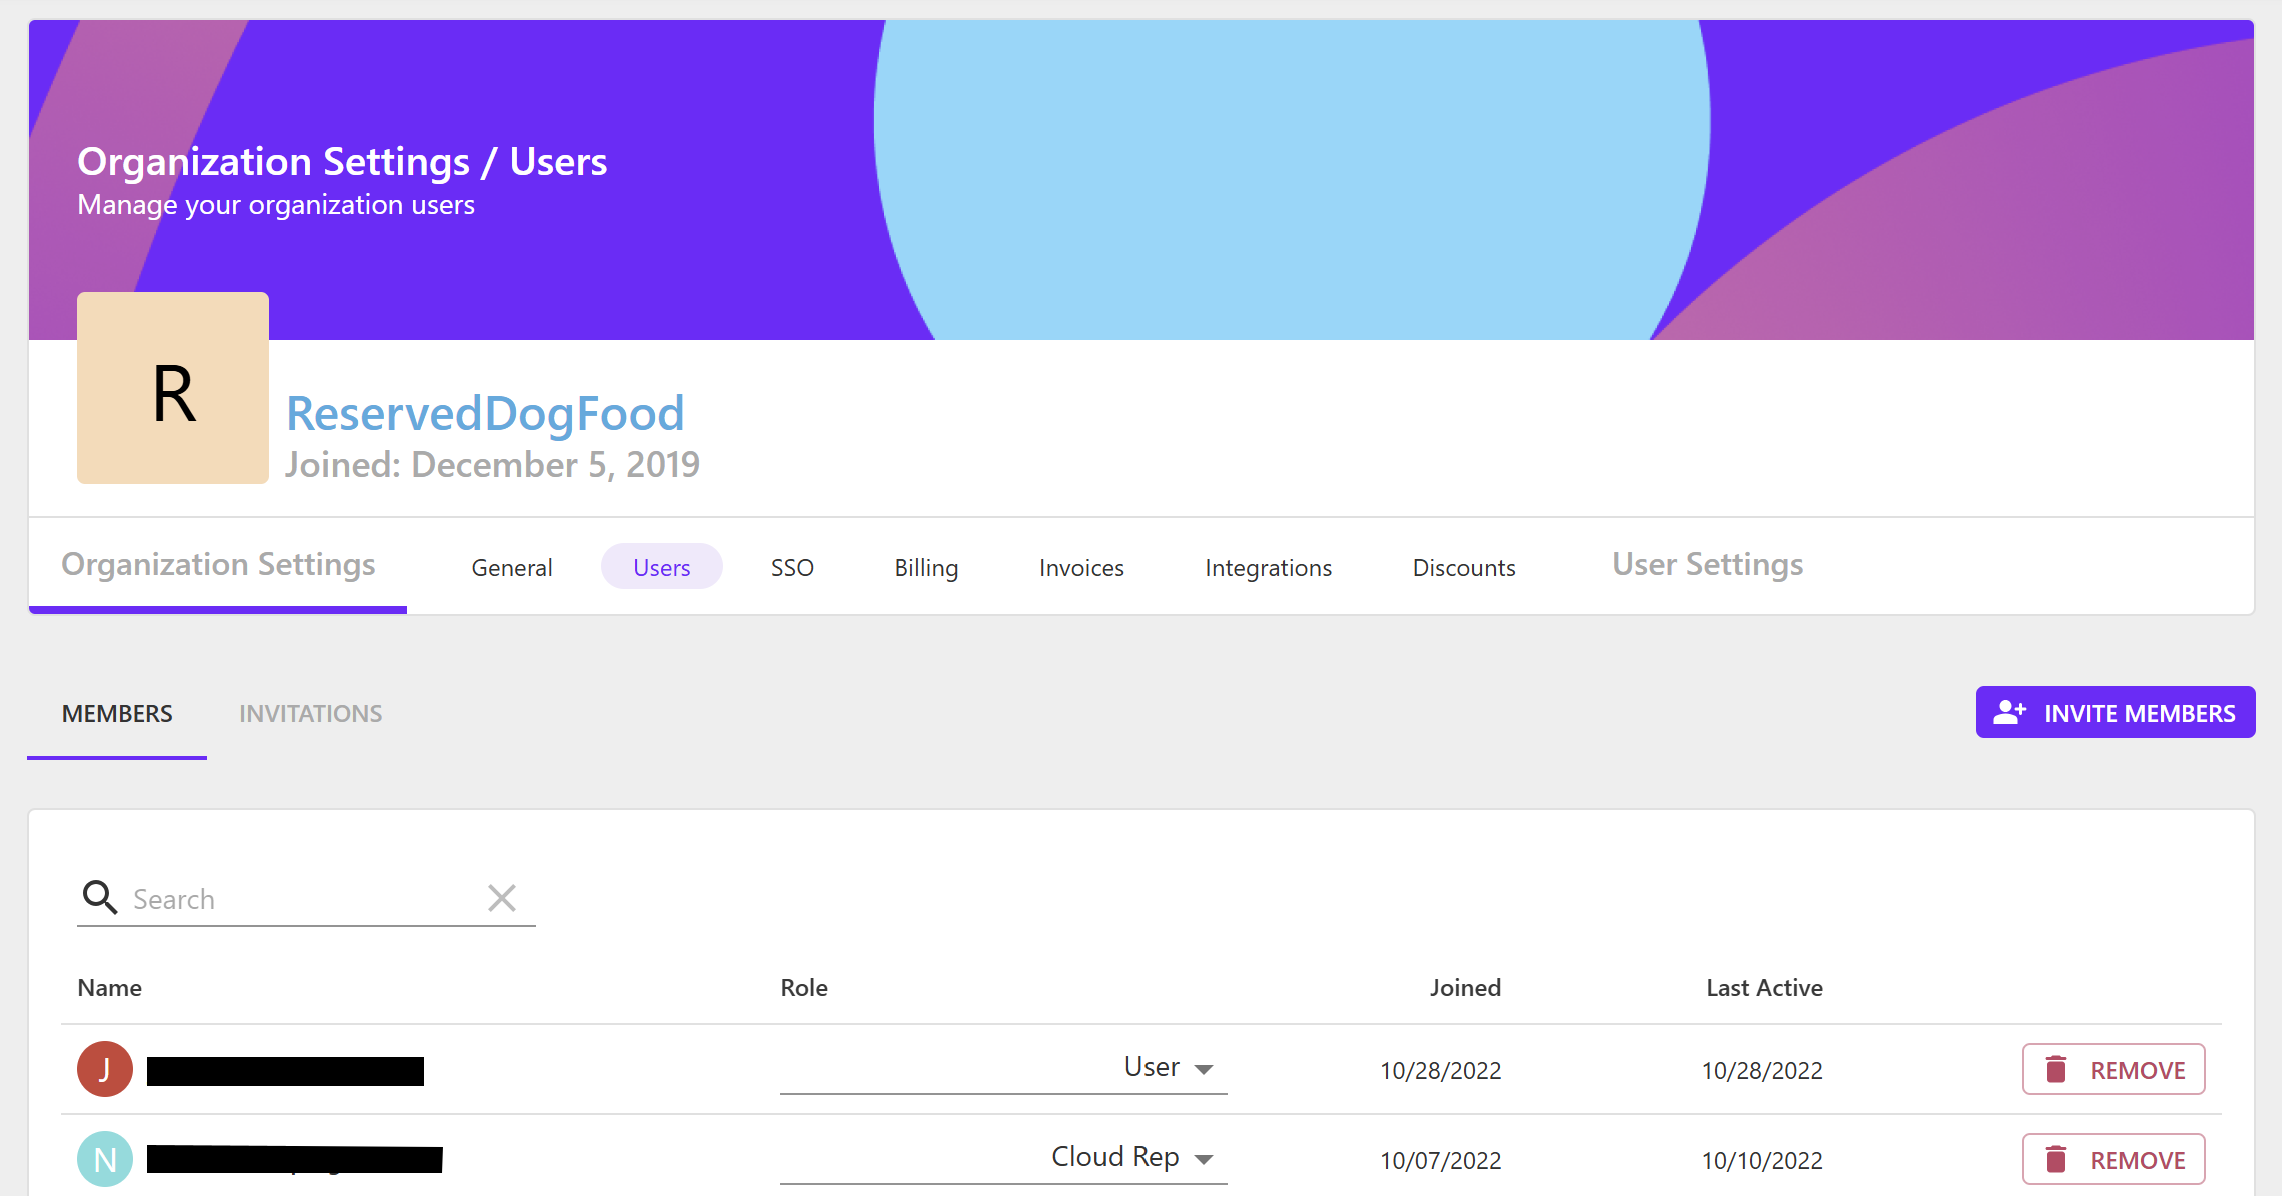Switch to the Invitations tab
This screenshot has width=2282, height=1196.
[310, 714]
